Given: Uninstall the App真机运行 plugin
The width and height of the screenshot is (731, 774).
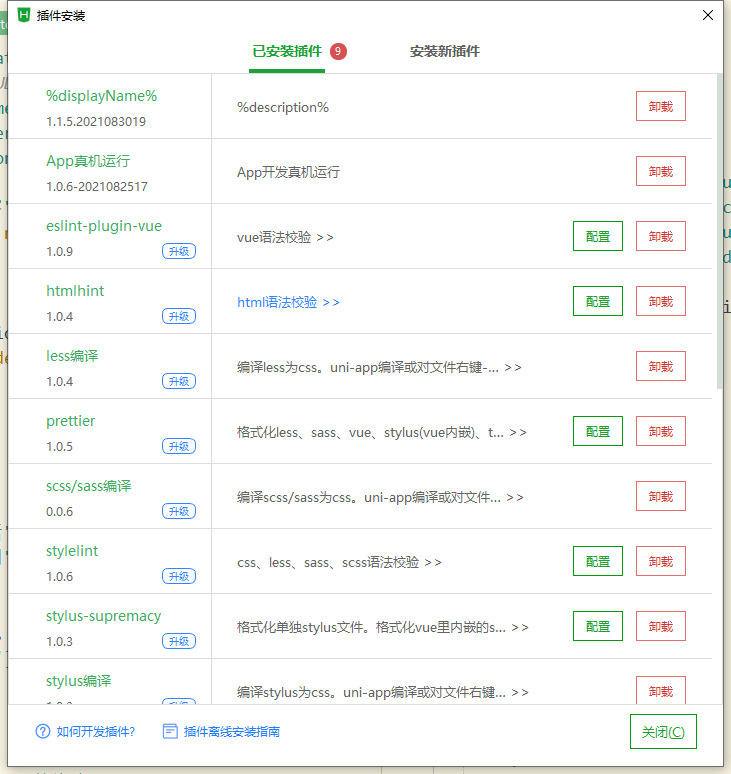Looking at the screenshot, I should [660, 171].
